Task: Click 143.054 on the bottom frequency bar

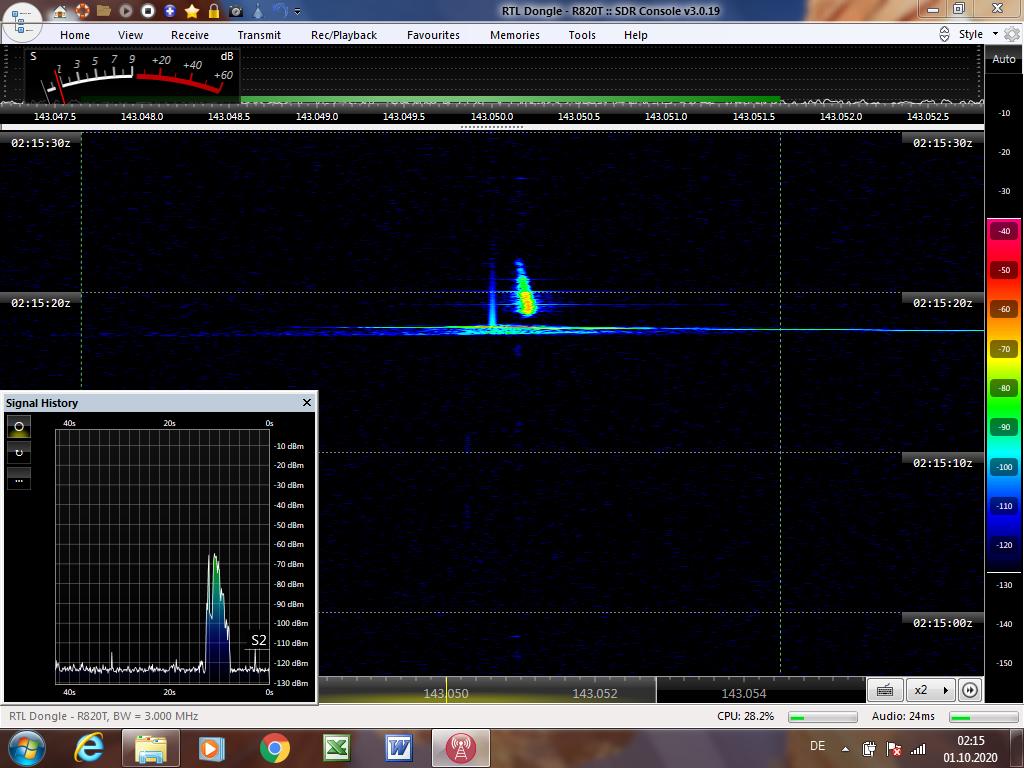Action: coord(744,694)
